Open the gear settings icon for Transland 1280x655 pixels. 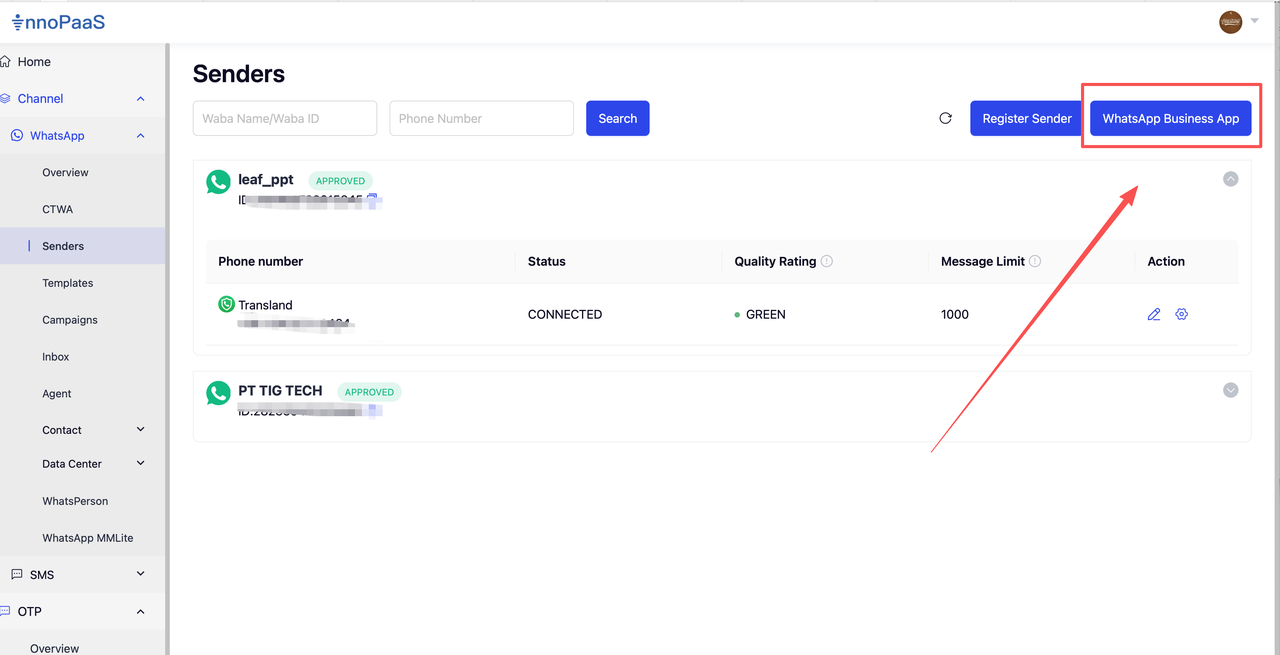click(1182, 314)
